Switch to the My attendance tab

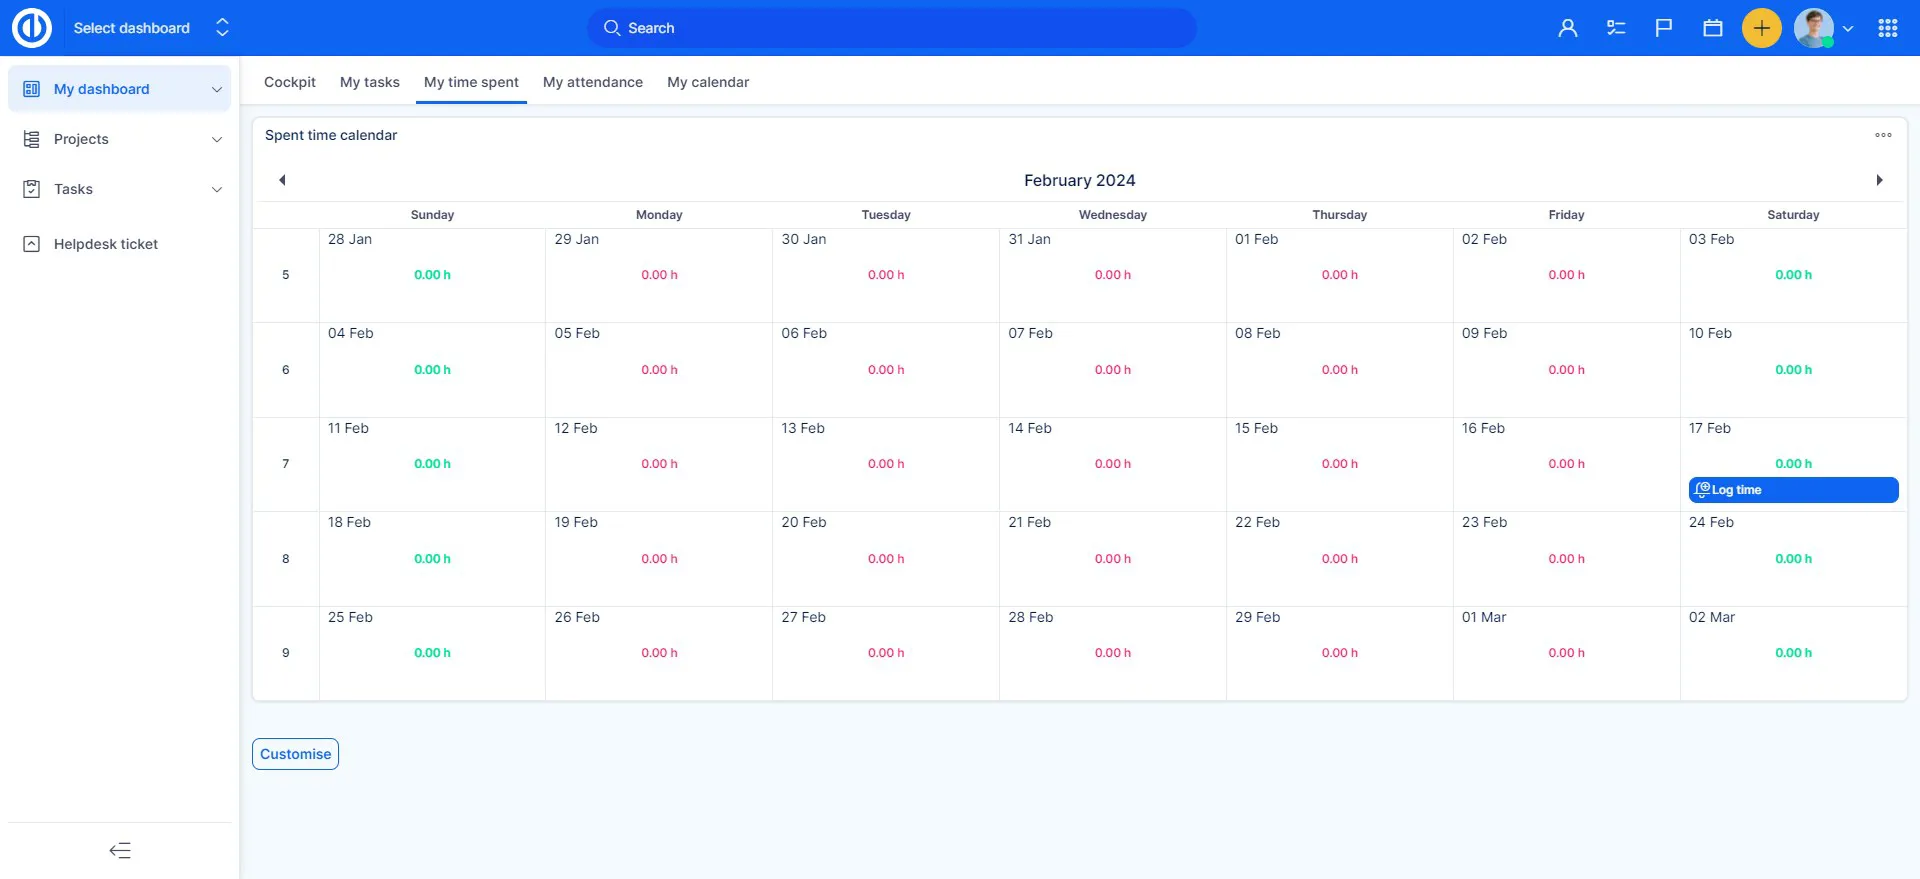click(592, 82)
